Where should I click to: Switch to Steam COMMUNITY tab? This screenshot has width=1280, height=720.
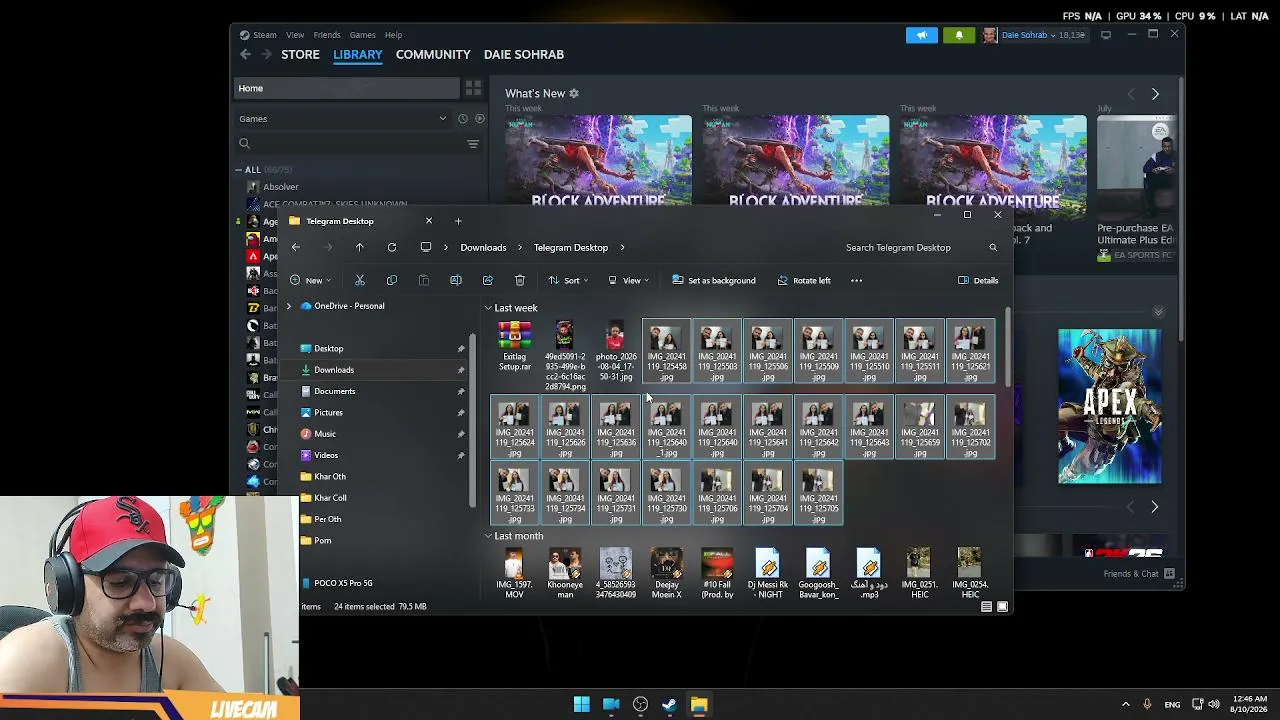tap(433, 55)
